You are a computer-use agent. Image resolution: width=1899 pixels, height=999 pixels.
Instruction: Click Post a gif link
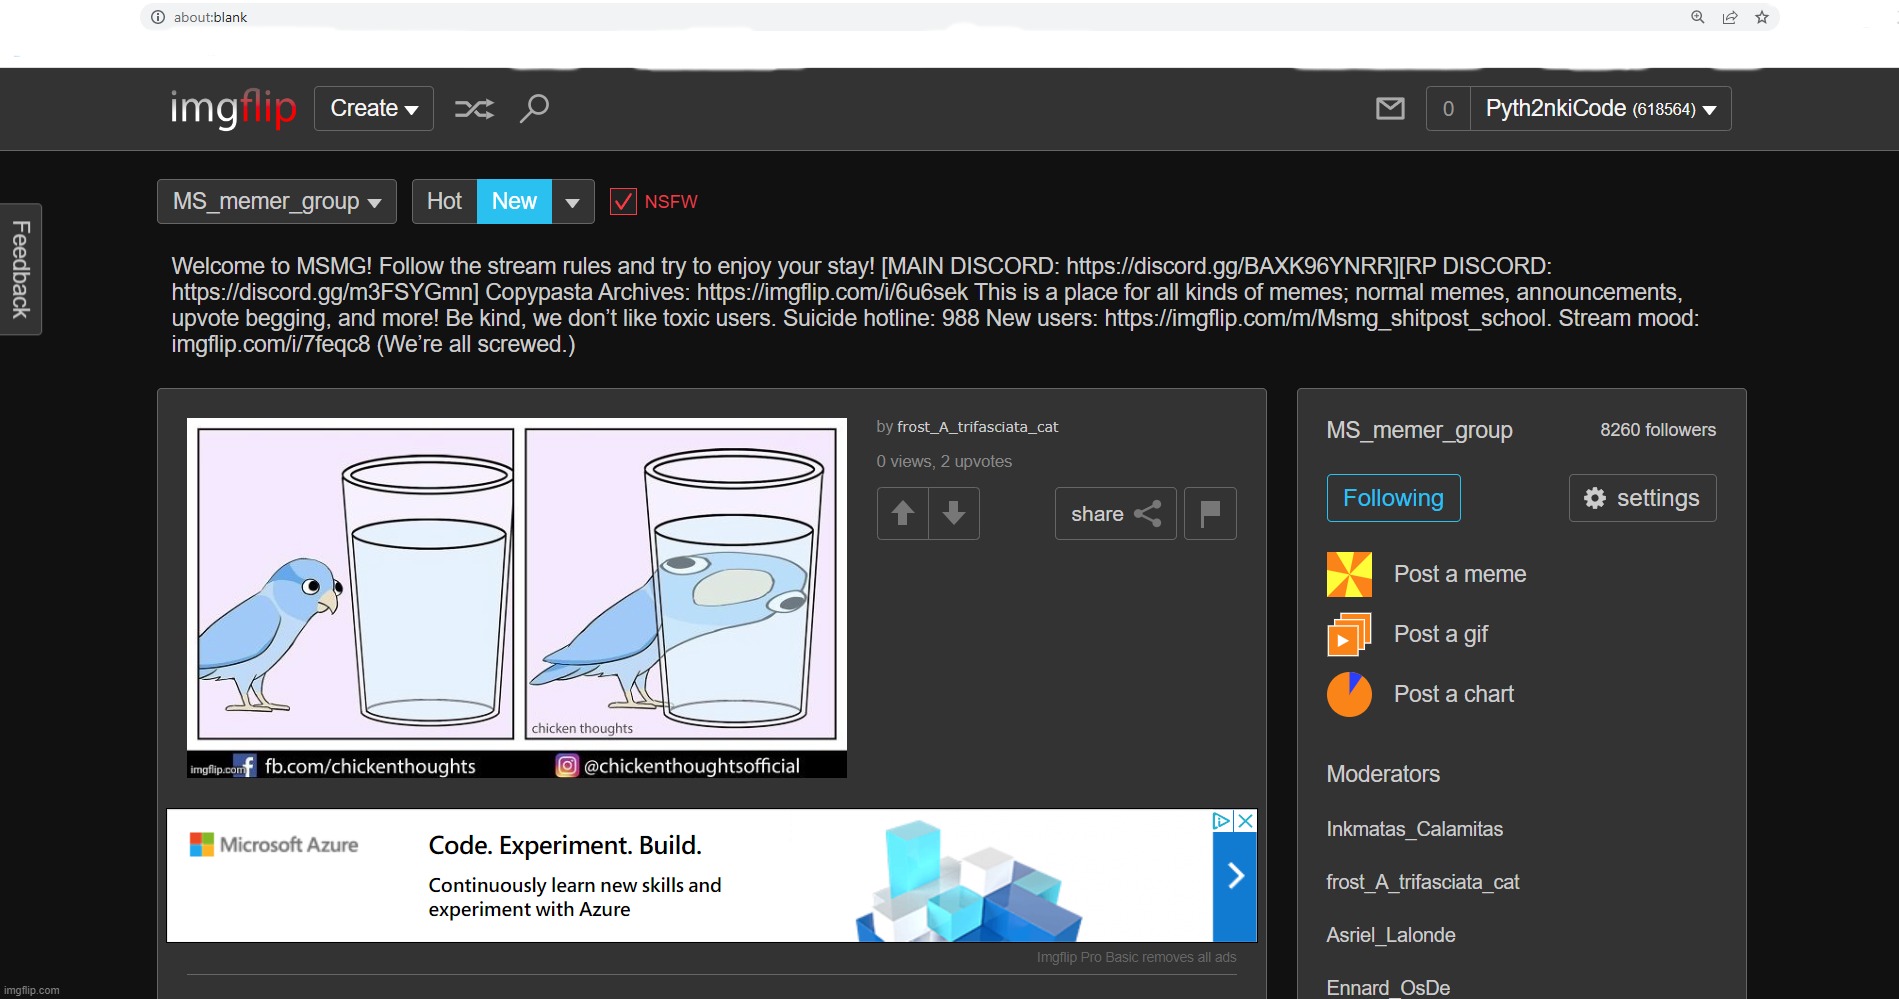tap(1441, 634)
